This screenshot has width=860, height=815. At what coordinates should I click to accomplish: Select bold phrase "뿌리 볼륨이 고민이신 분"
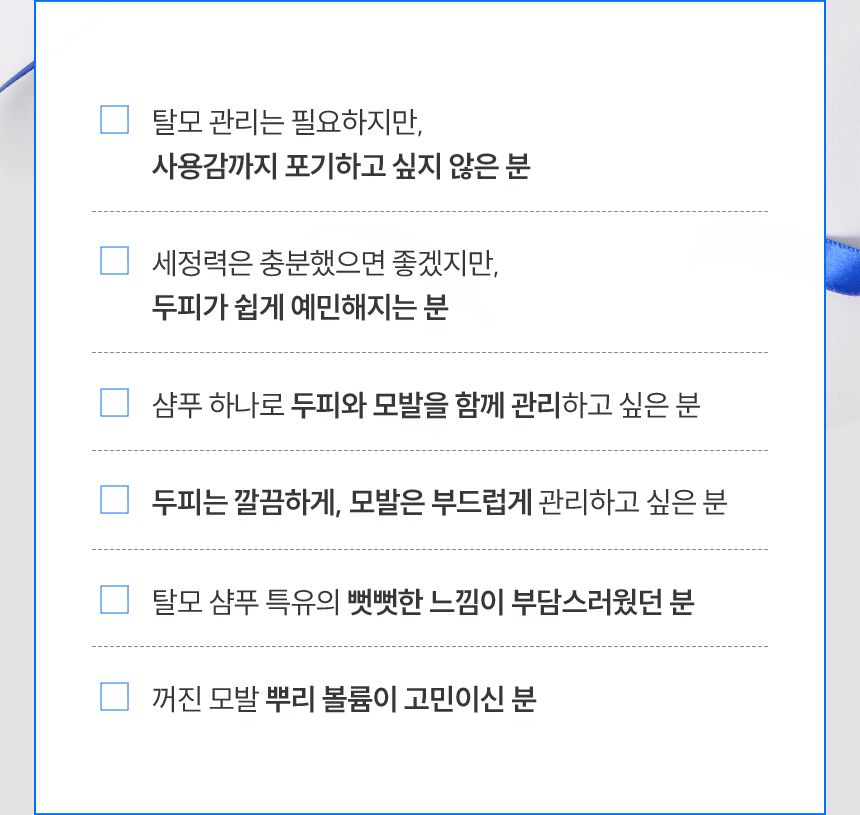coord(400,697)
